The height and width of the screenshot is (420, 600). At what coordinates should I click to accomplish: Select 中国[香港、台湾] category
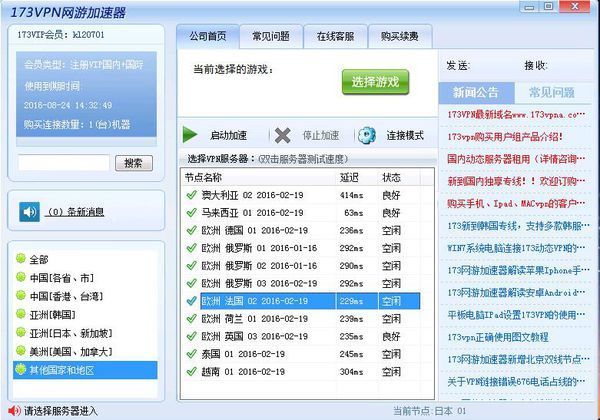point(66,296)
